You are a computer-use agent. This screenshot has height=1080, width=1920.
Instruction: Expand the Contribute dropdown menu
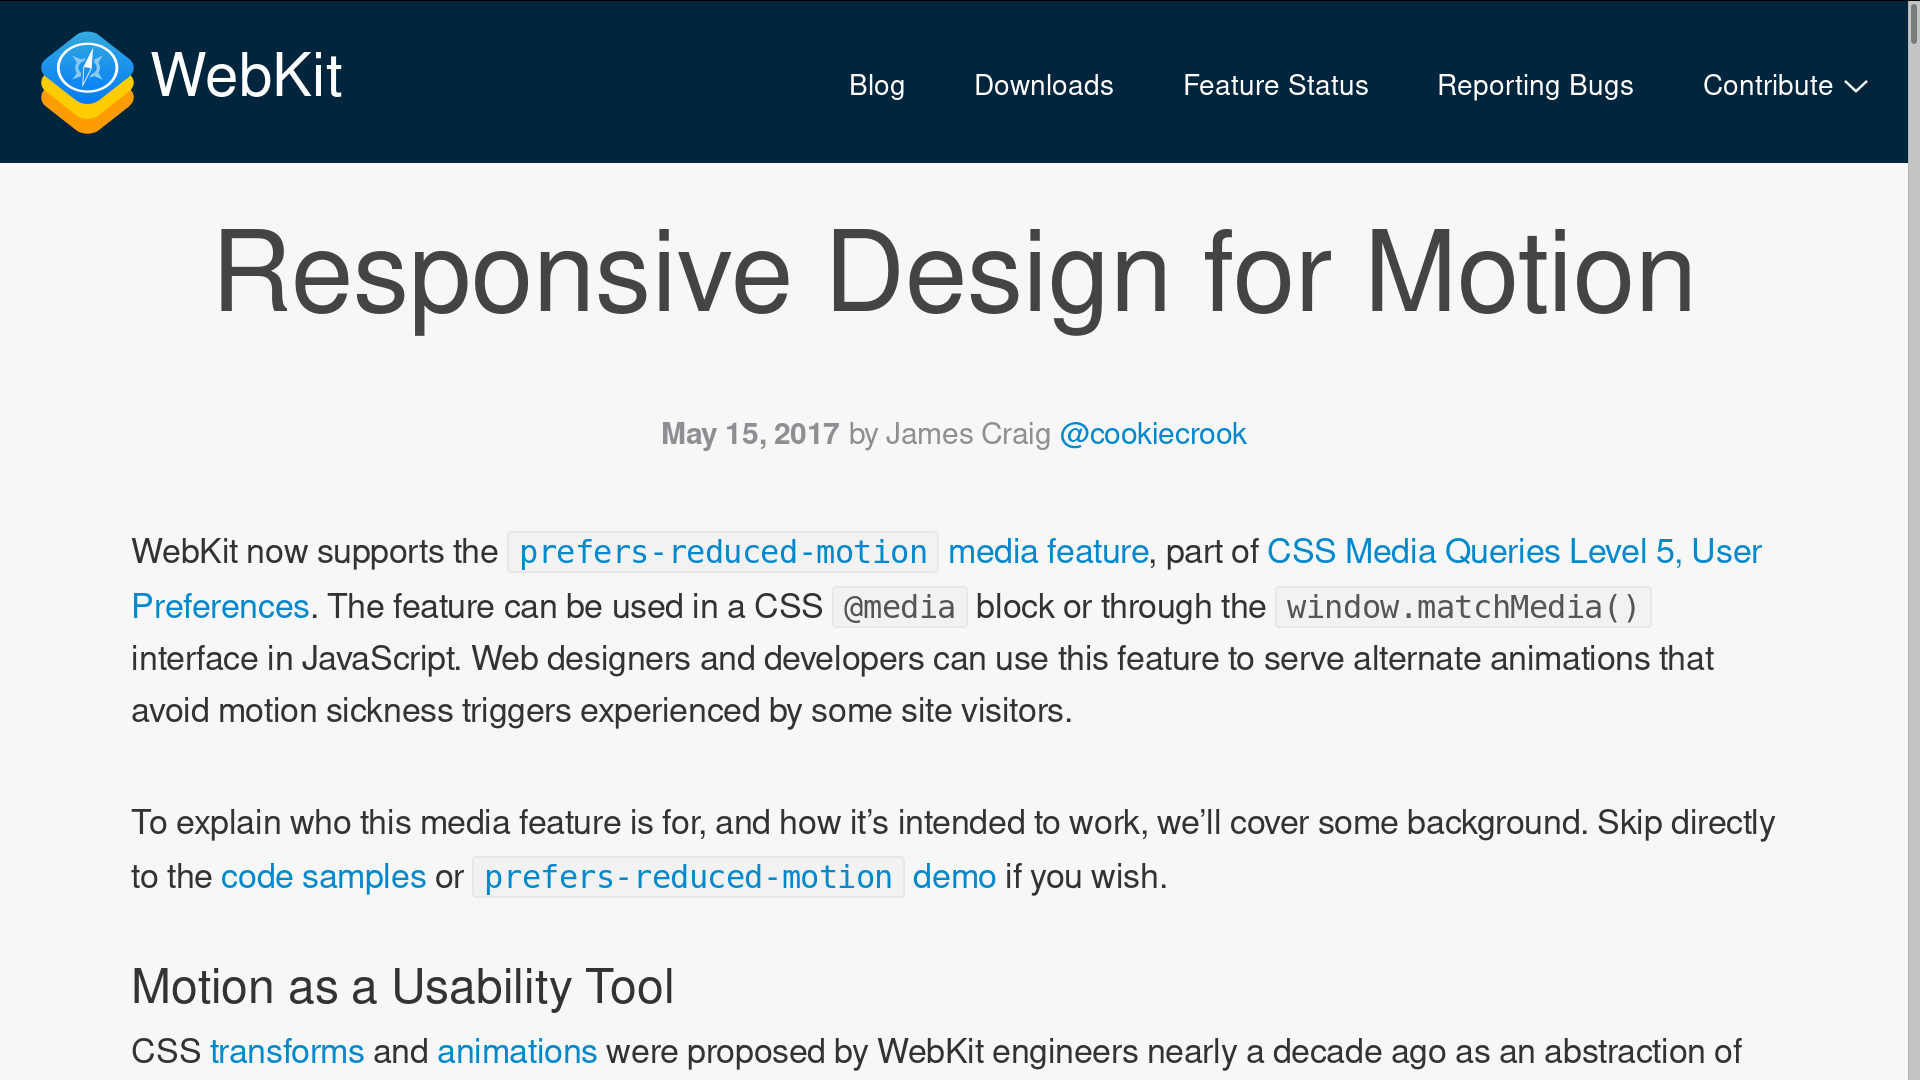coord(1767,86)
